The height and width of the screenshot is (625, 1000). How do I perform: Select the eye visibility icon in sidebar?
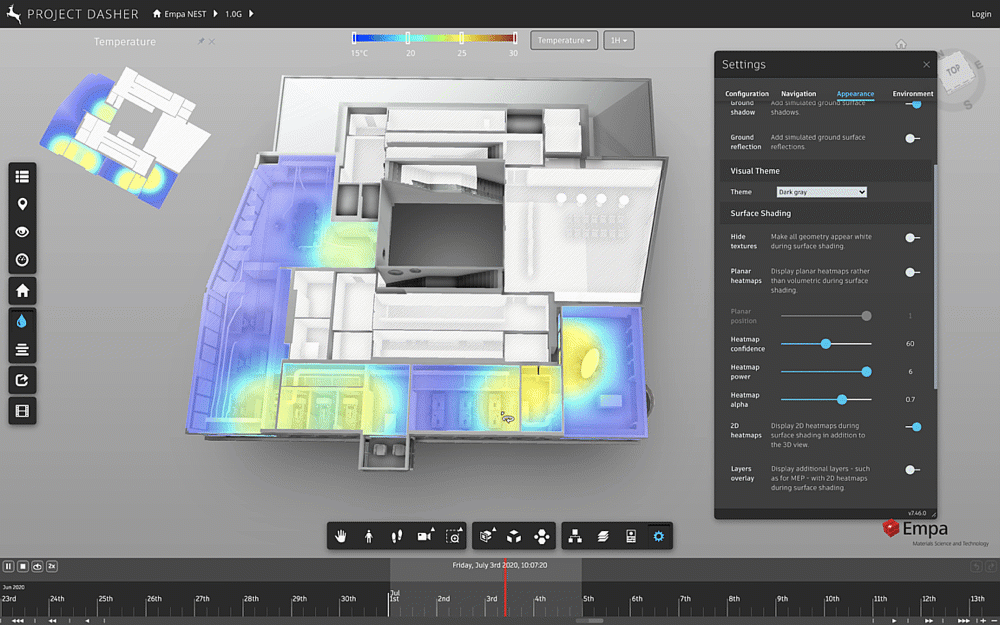(x=22, y=231)
